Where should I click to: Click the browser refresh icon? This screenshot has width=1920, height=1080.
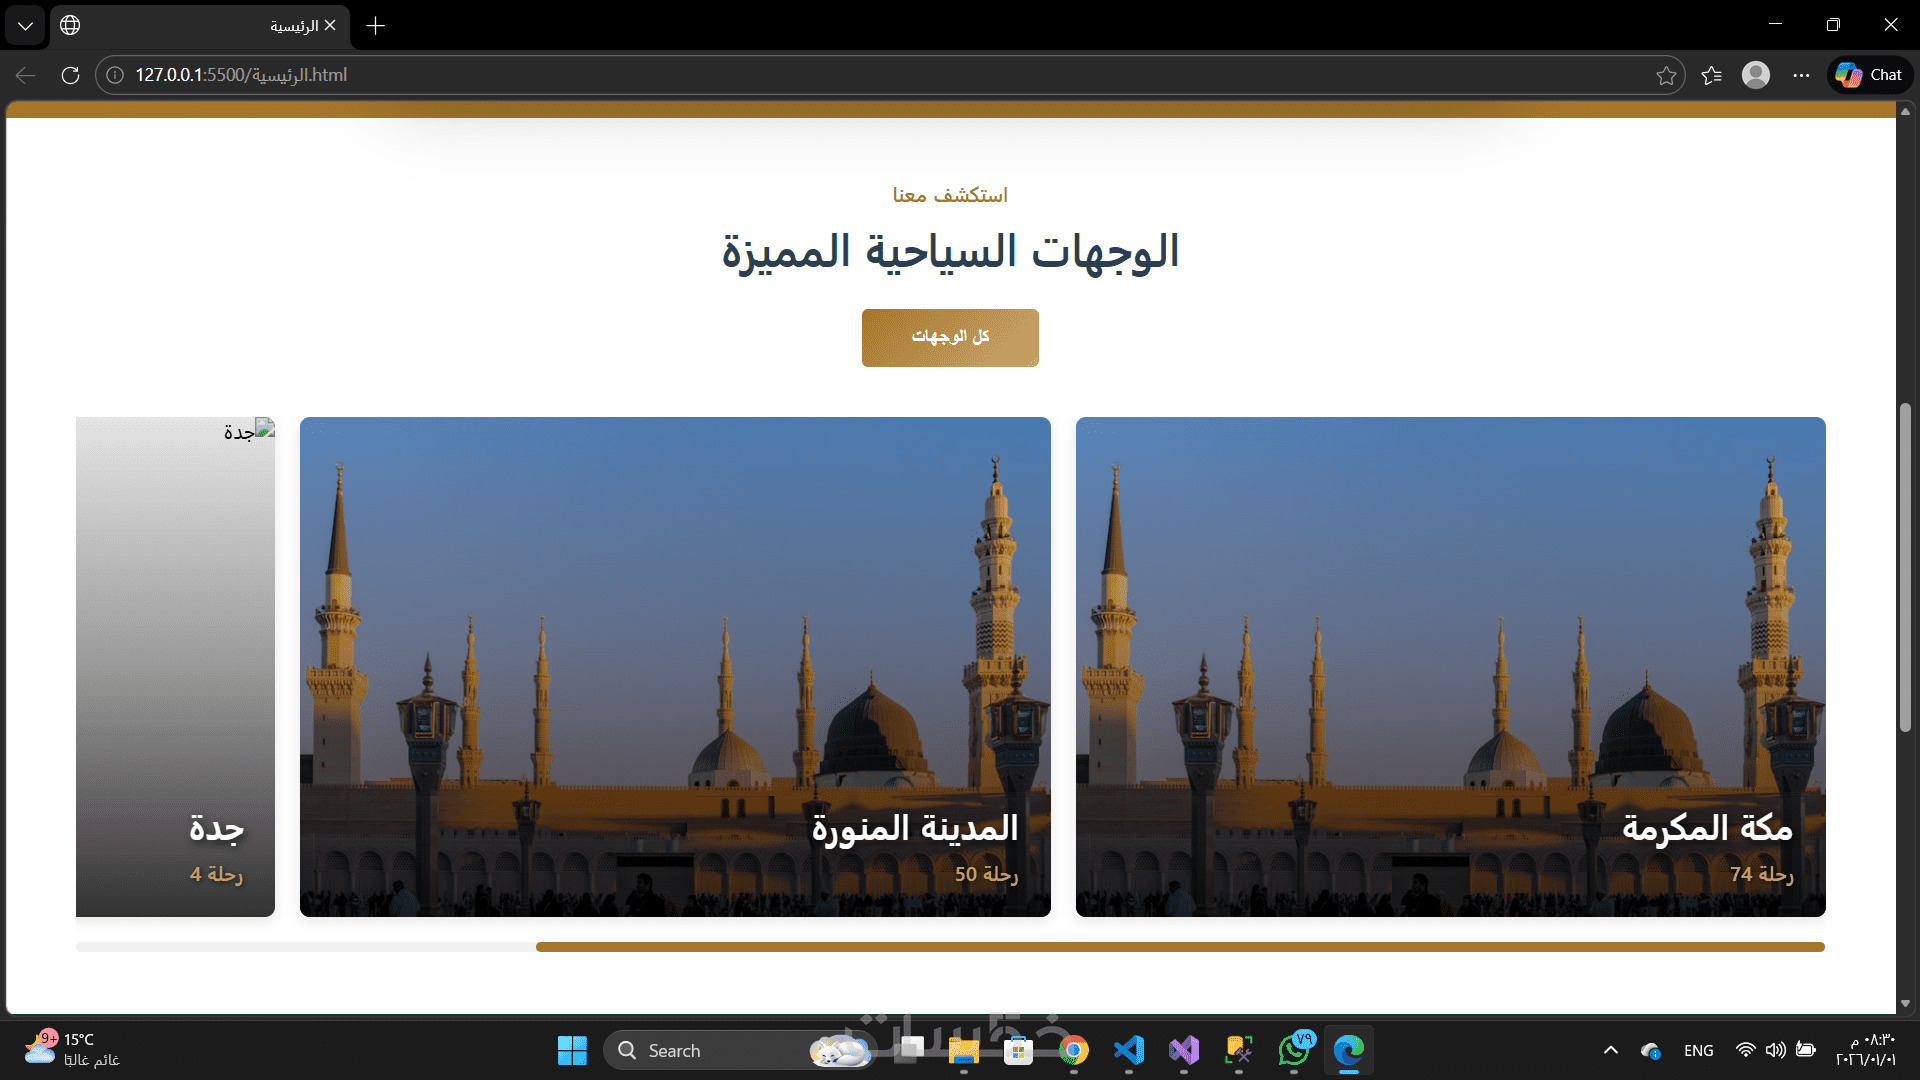coord(70,75)
